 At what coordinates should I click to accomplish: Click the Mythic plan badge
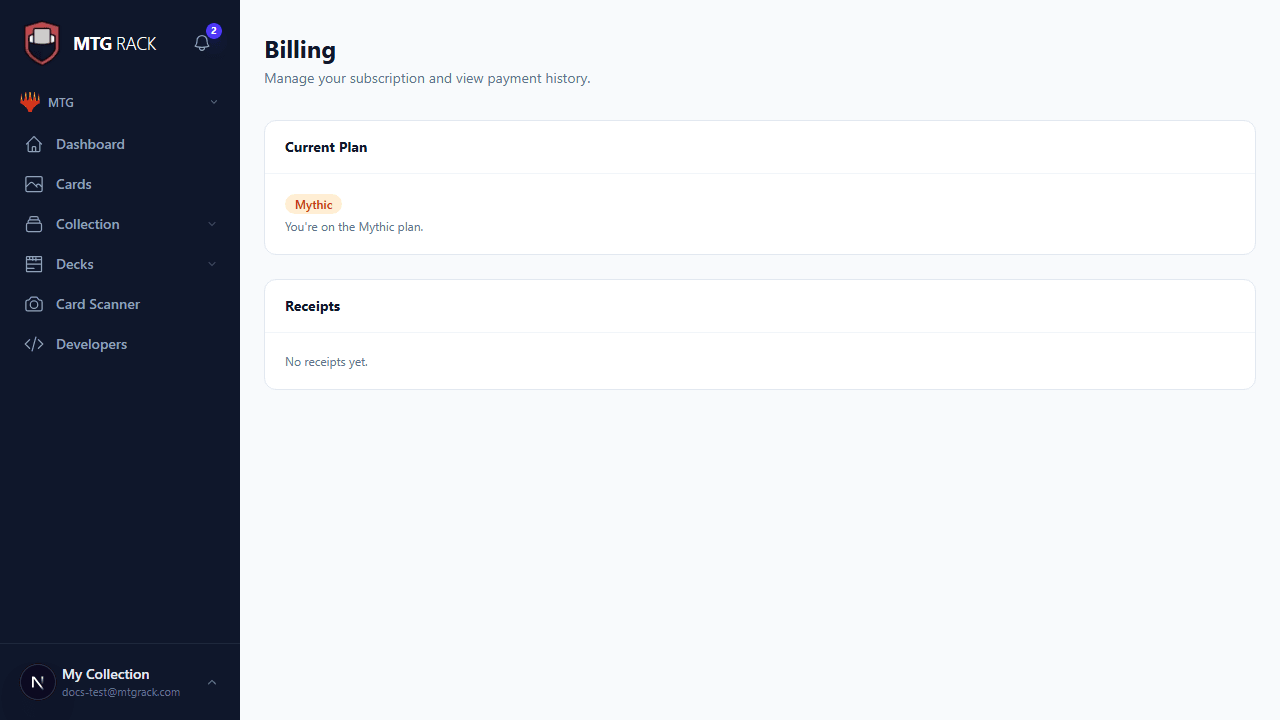coord(313,204)
